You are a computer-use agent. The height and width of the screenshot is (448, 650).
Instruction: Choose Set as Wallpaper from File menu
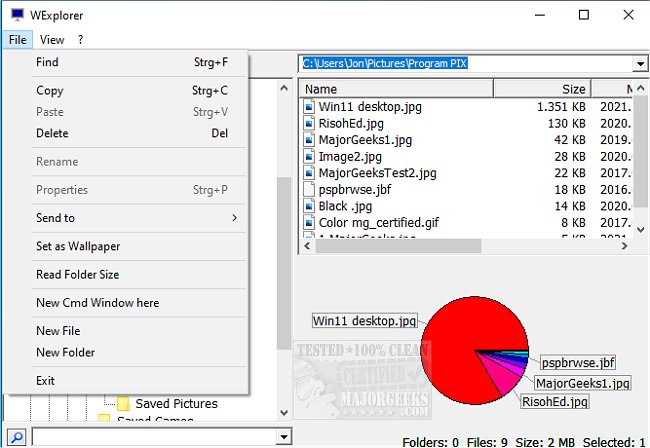point(78,246)
